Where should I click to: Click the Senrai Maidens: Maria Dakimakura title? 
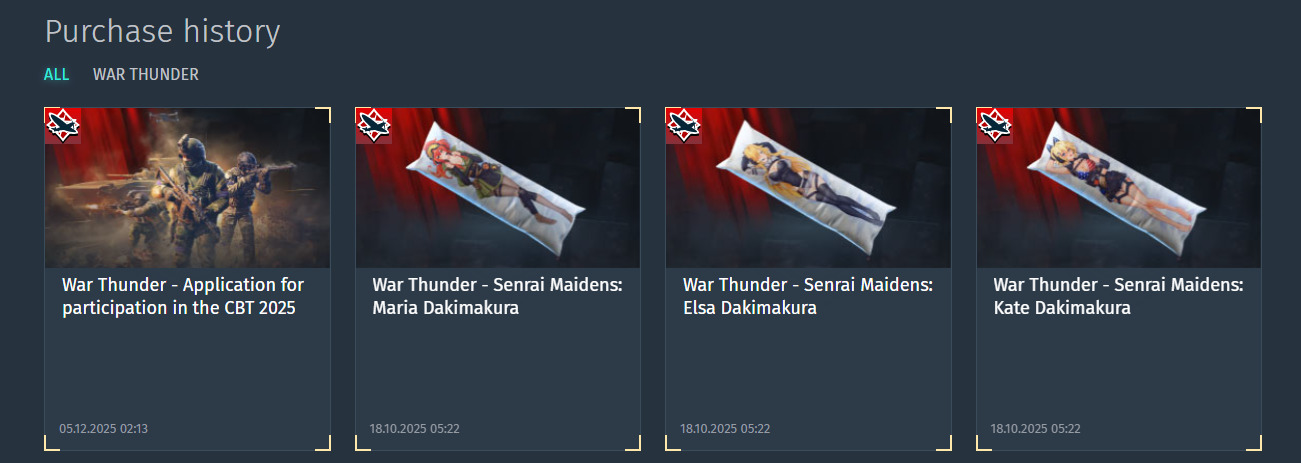pyautogui.click(x=497, y=297)
